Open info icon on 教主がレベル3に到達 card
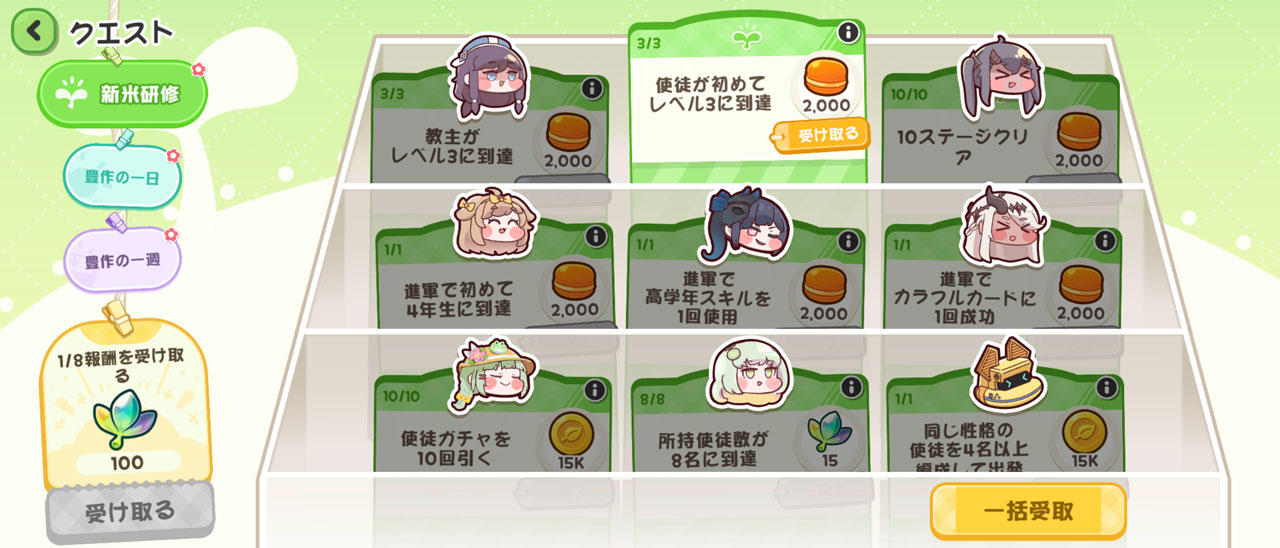The width and height of the screenshot is (1280, 548). point(591,89)
